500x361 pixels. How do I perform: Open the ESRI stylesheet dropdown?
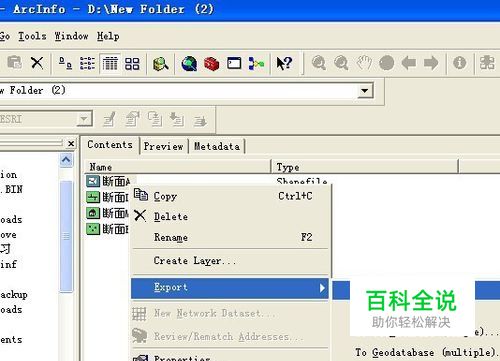84,119
